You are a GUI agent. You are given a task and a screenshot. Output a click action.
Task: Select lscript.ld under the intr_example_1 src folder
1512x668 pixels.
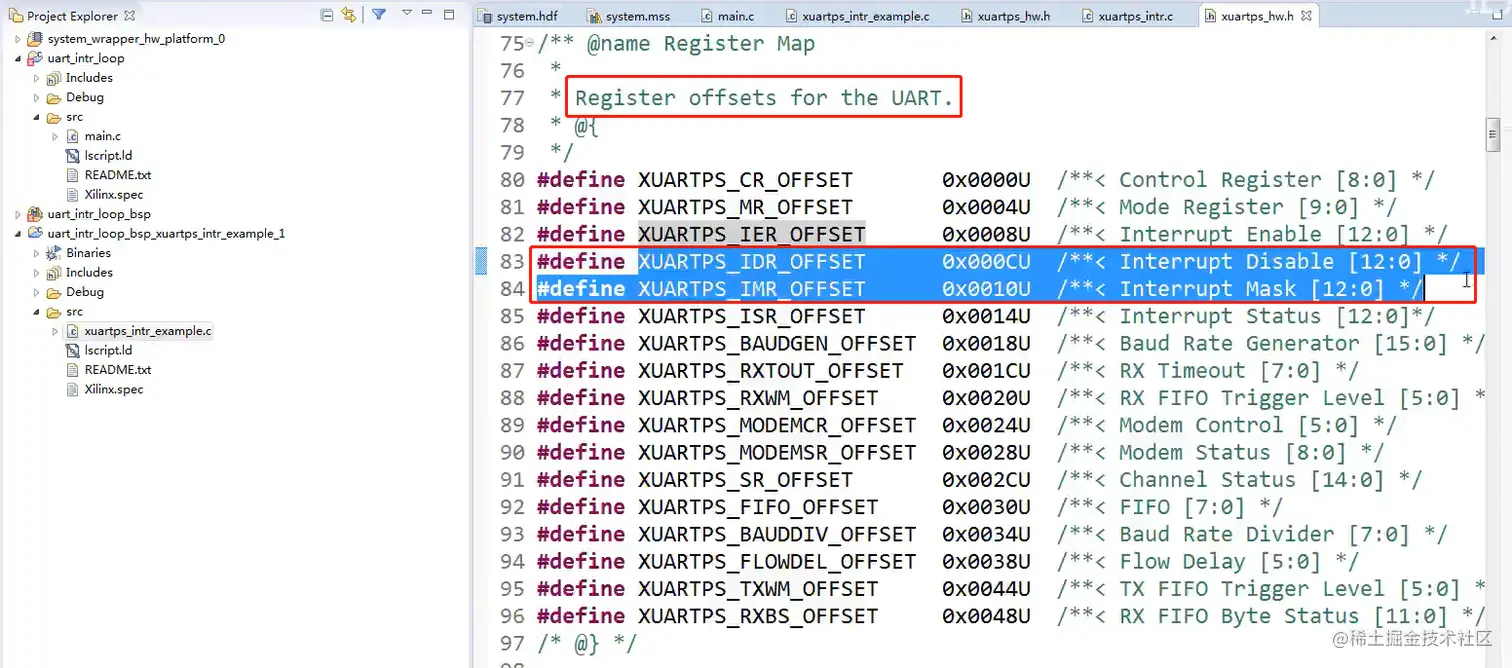click(x=108, y=350)
